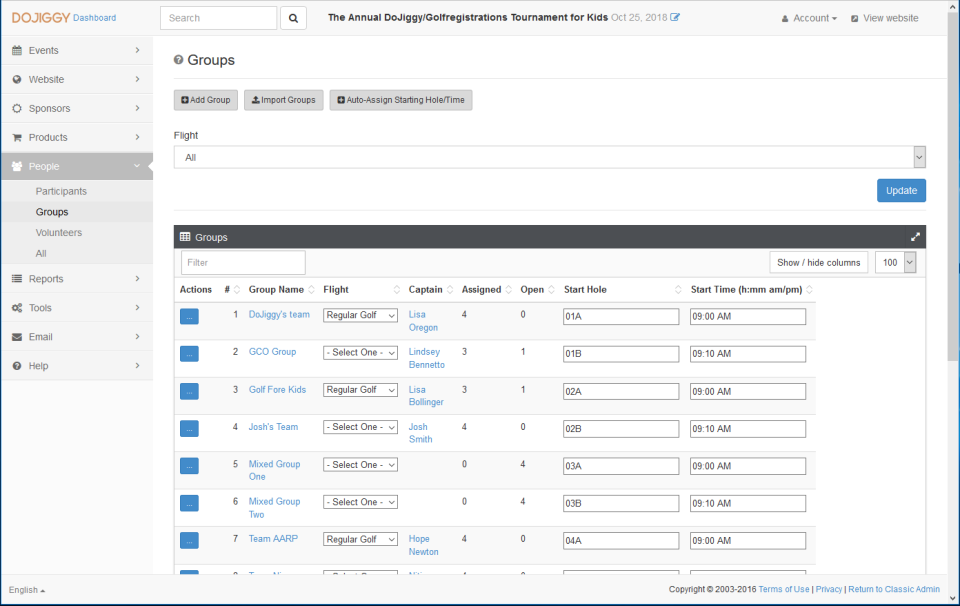The width and height of the screenshot is (960, 606).
Task: Click the table Filter text field
Action: pyautogui.click(x=243, y=262)
